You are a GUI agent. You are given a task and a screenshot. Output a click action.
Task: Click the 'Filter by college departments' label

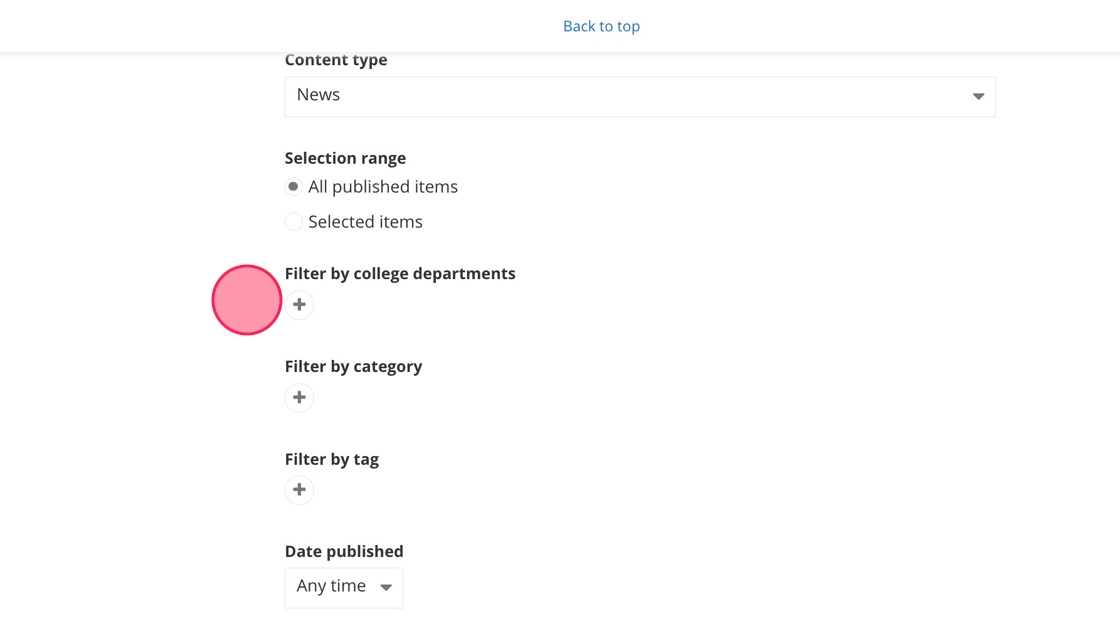[x=400, y=274]
